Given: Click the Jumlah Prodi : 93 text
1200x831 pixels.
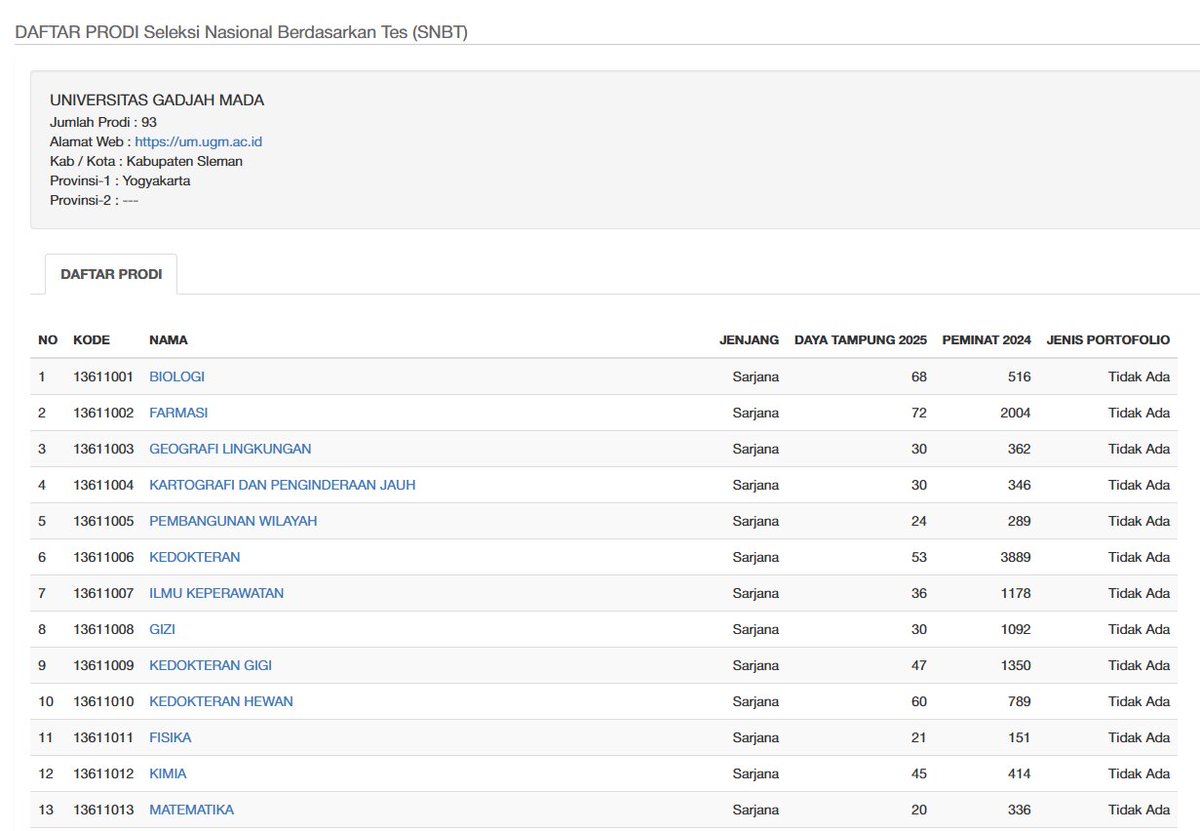Looking at the screenshot, I should click(103, 122).
